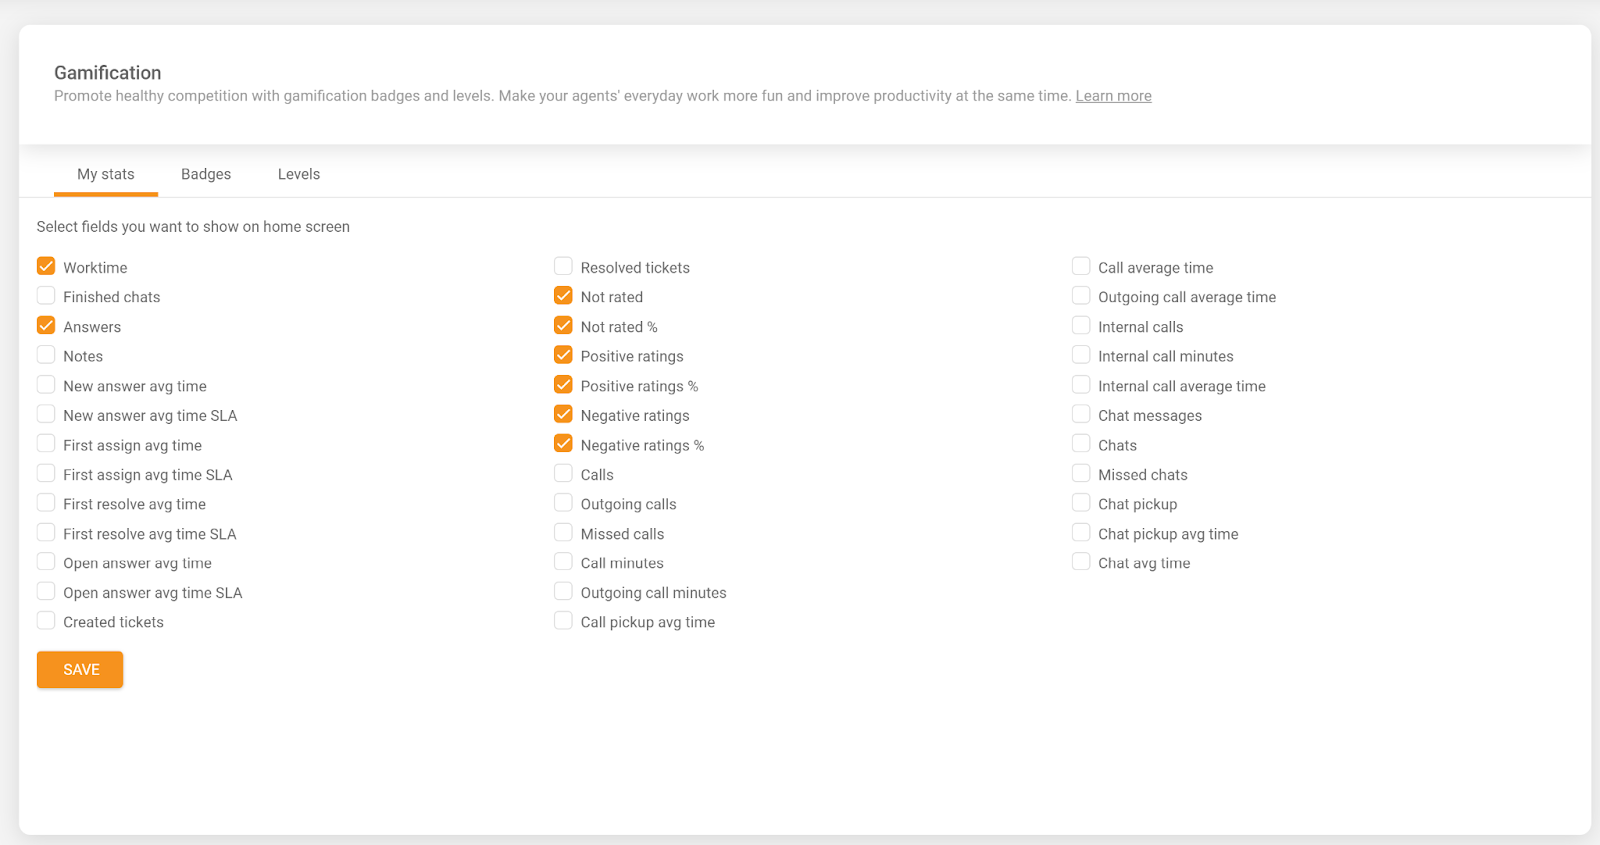Open the Learn more link
Screen dimensions: 1600x845
1113,96
